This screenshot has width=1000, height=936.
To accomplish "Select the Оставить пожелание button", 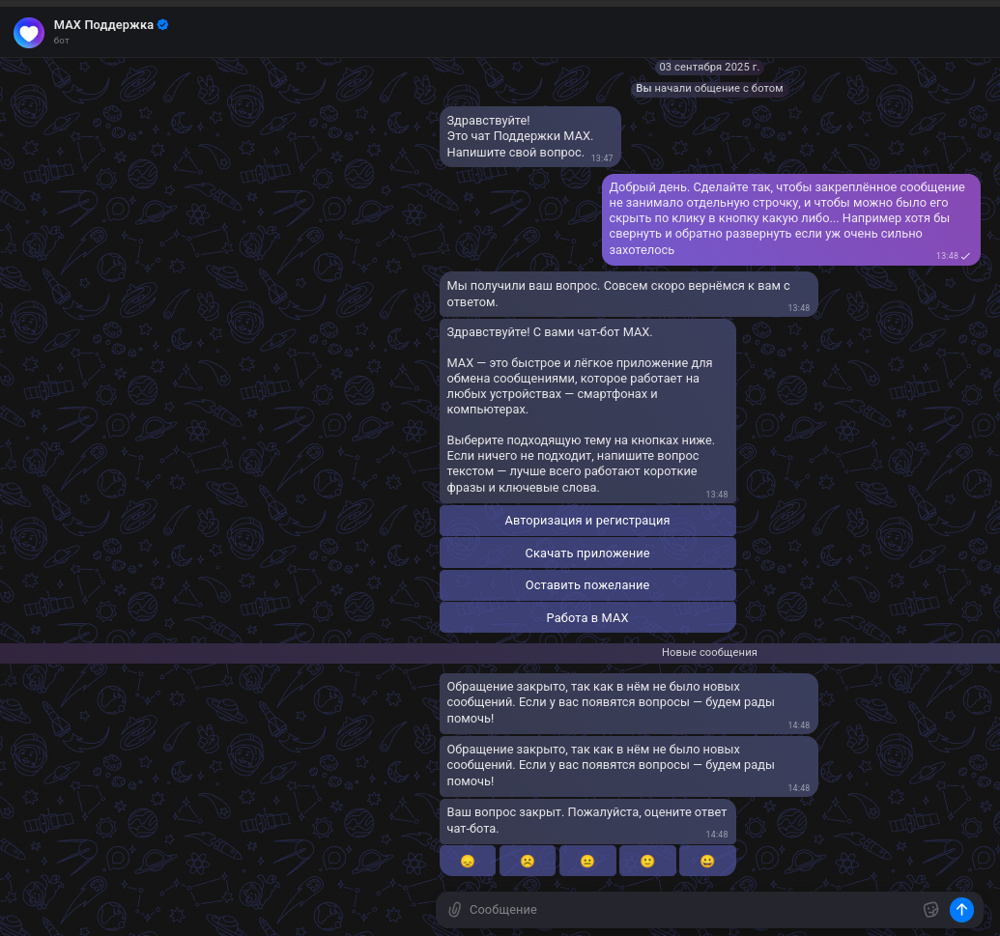I will [587, 585].
